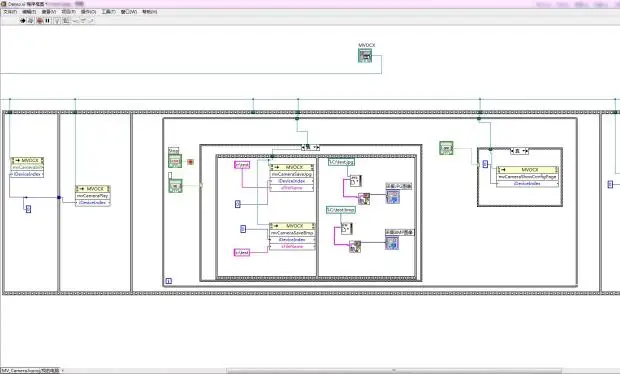Click the red loop stop condition terminal

(190, 162)
